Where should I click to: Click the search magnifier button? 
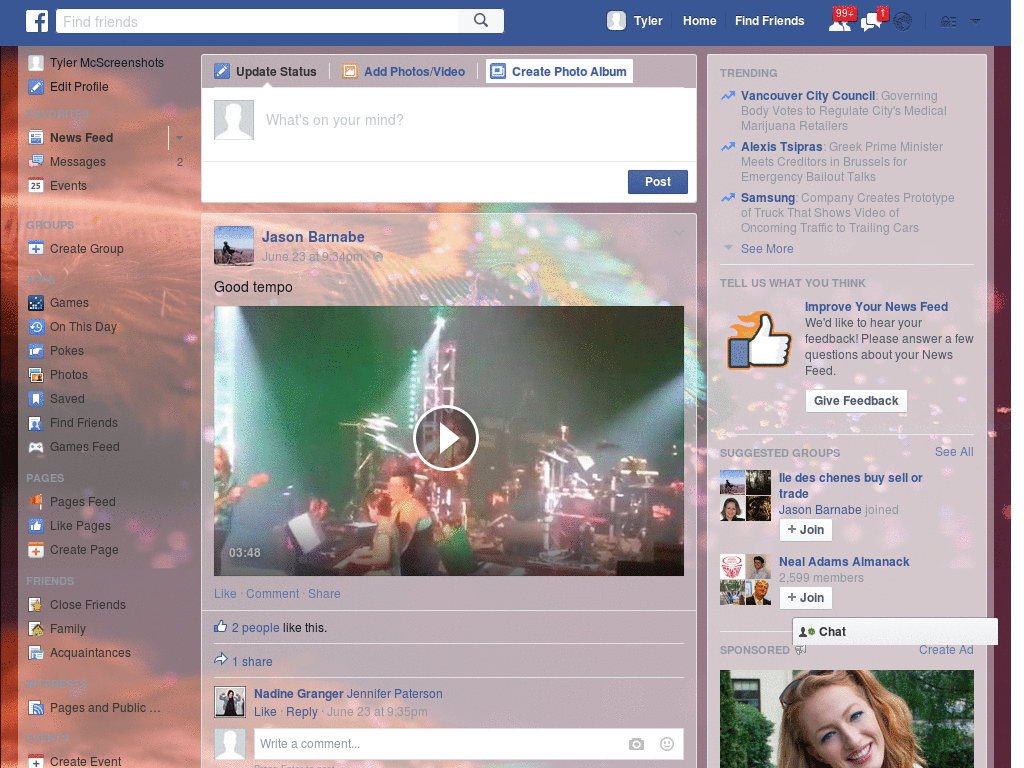click(x=481, y=21)
